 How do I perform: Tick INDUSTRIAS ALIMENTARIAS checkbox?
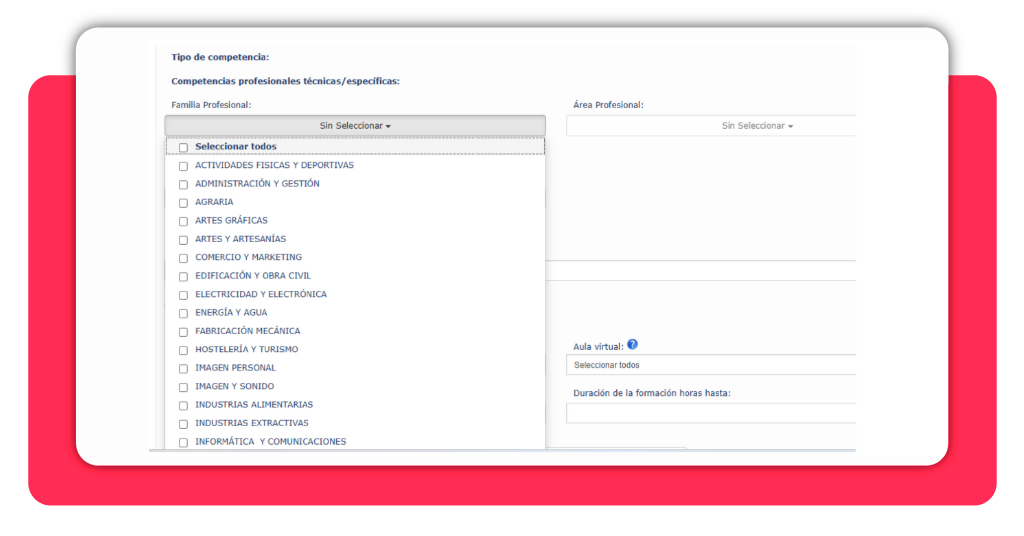tap(184, 405)
